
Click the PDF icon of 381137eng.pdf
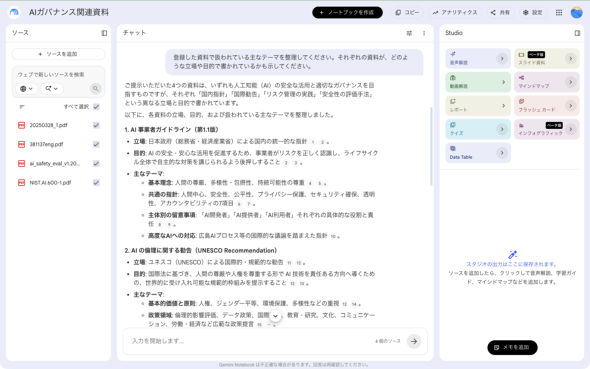[x=21, y=144]
